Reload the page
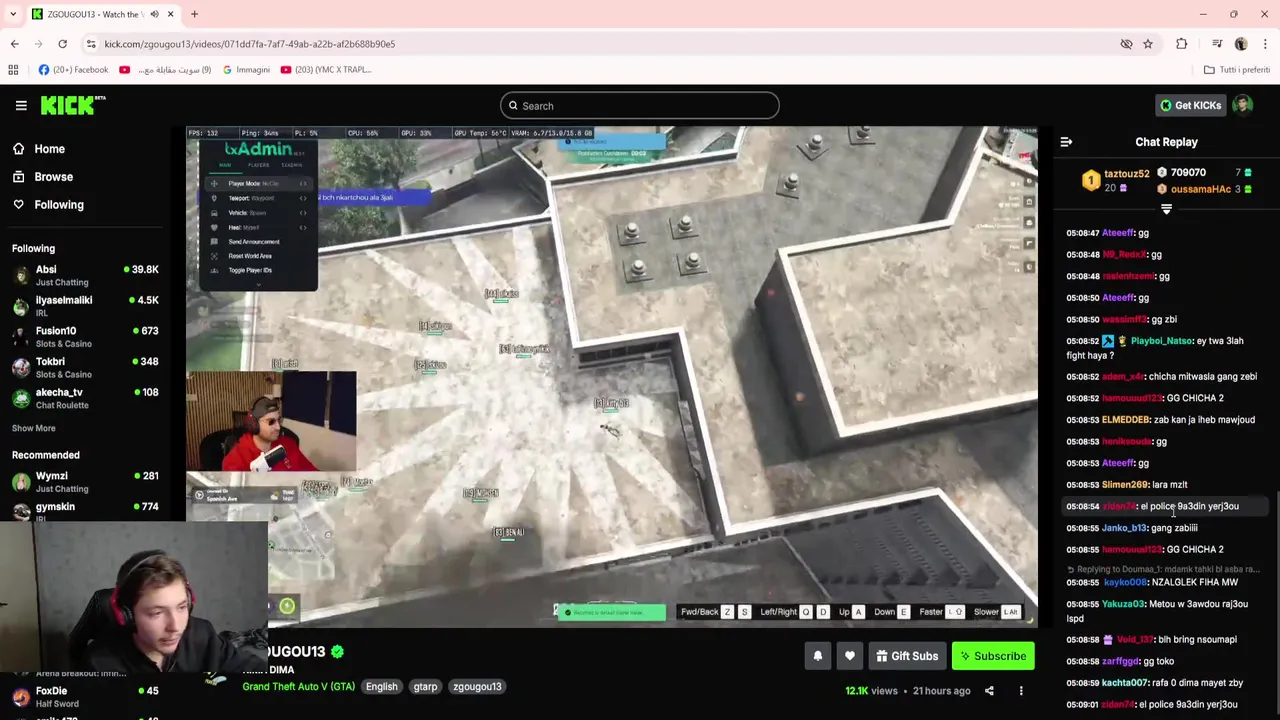This screenshot has width=1280, height=720. (62, 44)
